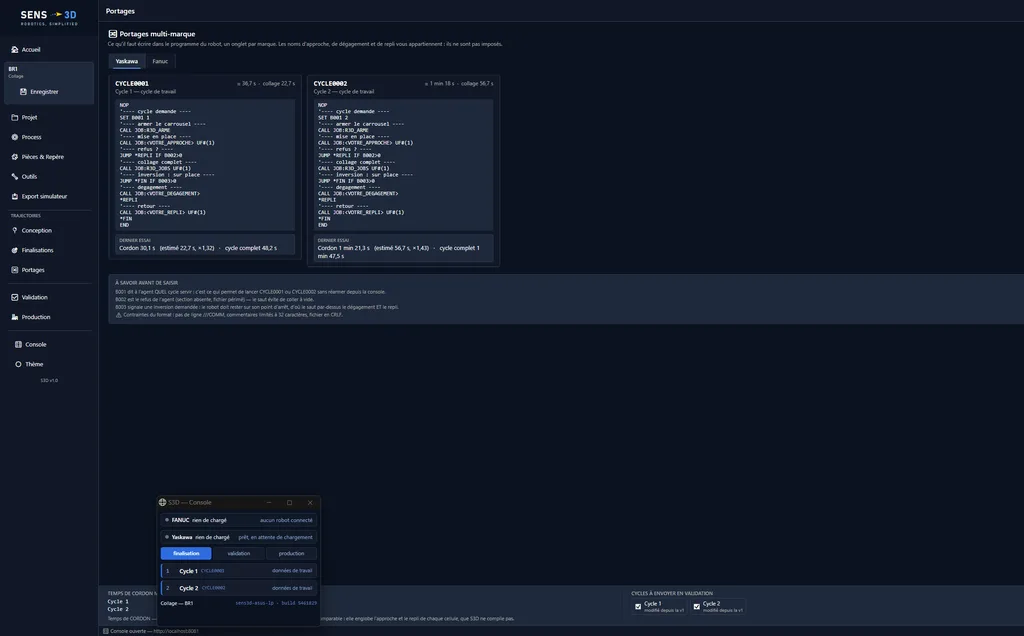
Task: Select the validation tab in the Console window
Action: [238, 554]
